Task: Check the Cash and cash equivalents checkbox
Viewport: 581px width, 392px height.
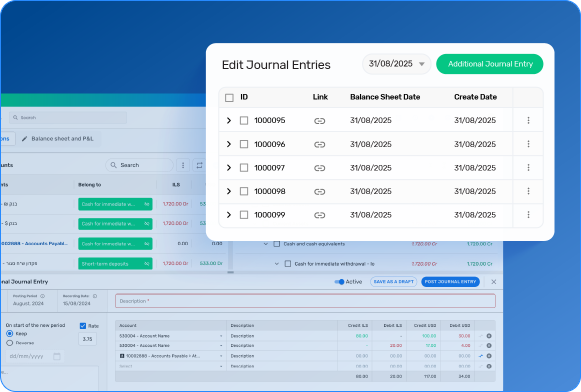Action: 276,244
